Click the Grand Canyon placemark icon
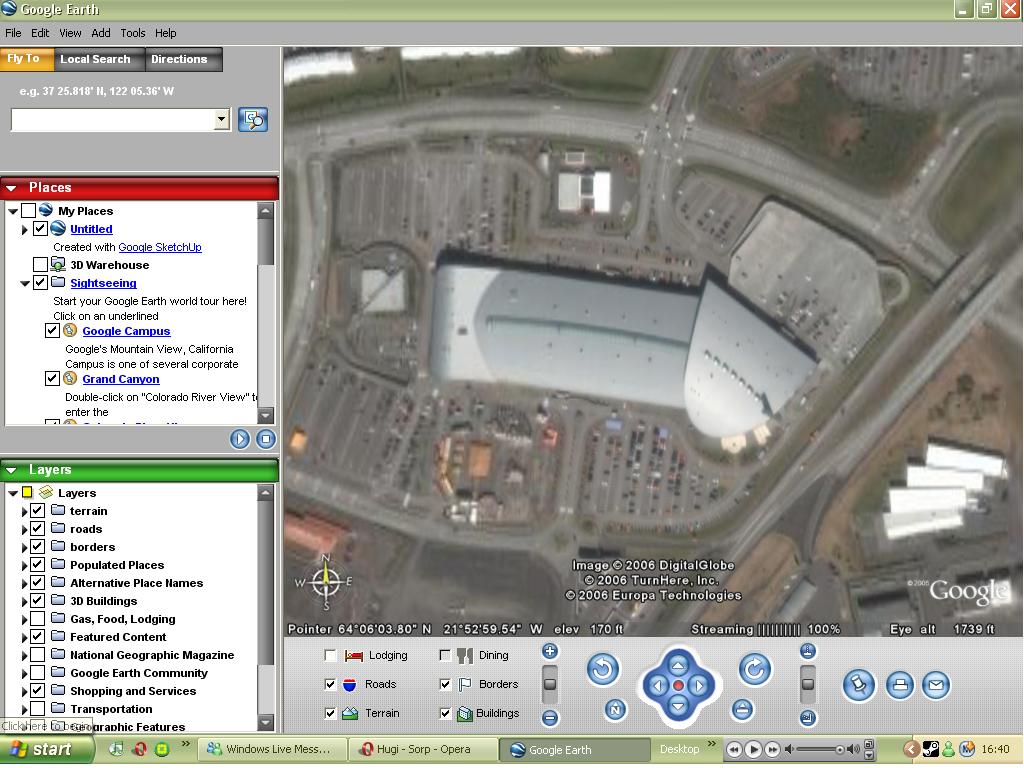1024x768 pixels. (70, 379)
